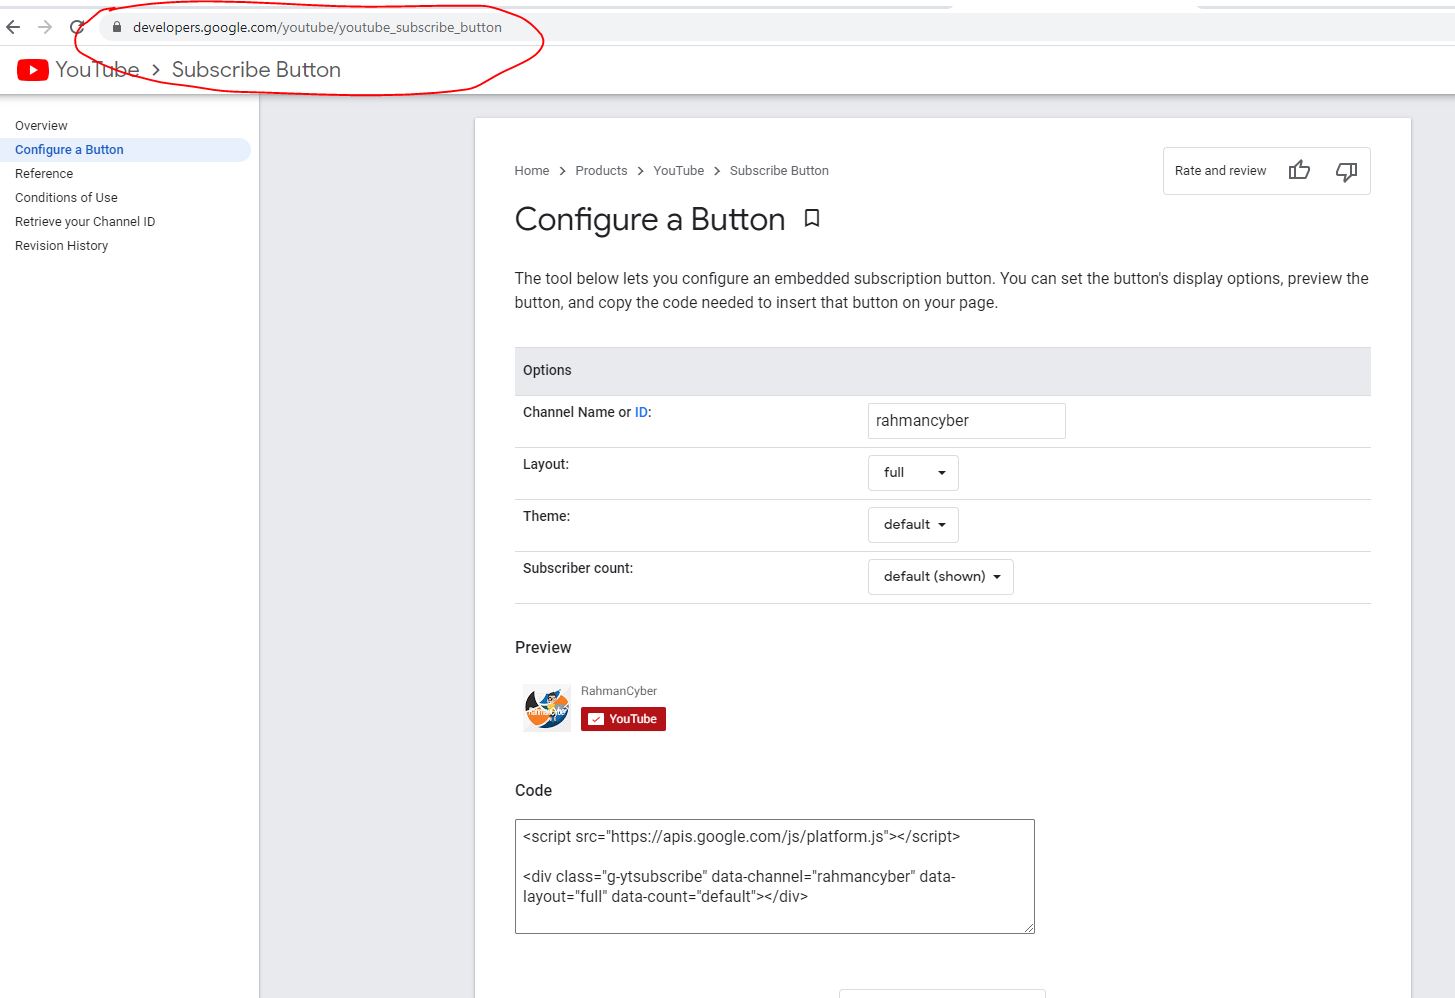Click the Products breadcrumb link
This screenshot has width=1455, height=998.
pos(601,171)
